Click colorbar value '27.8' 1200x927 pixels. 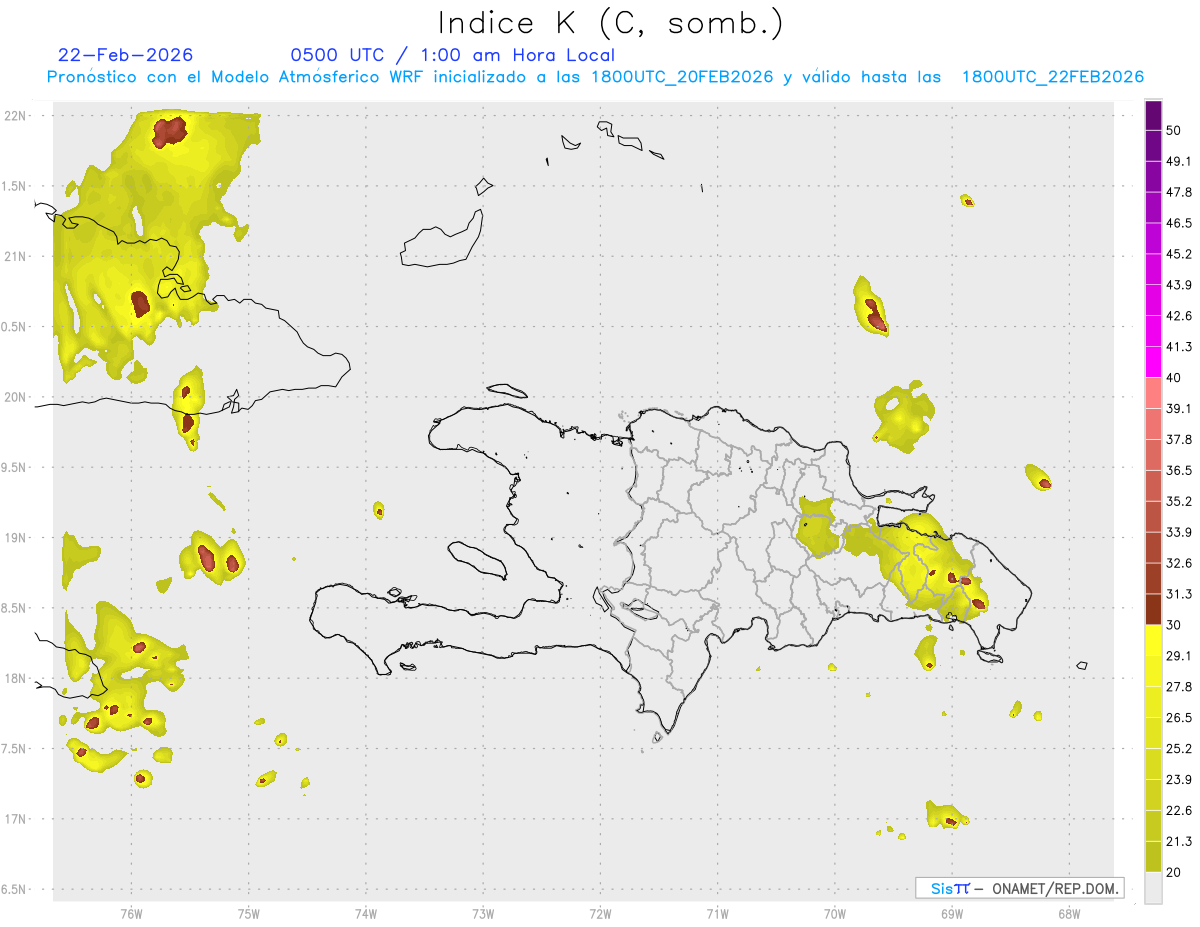[1179, 687]
